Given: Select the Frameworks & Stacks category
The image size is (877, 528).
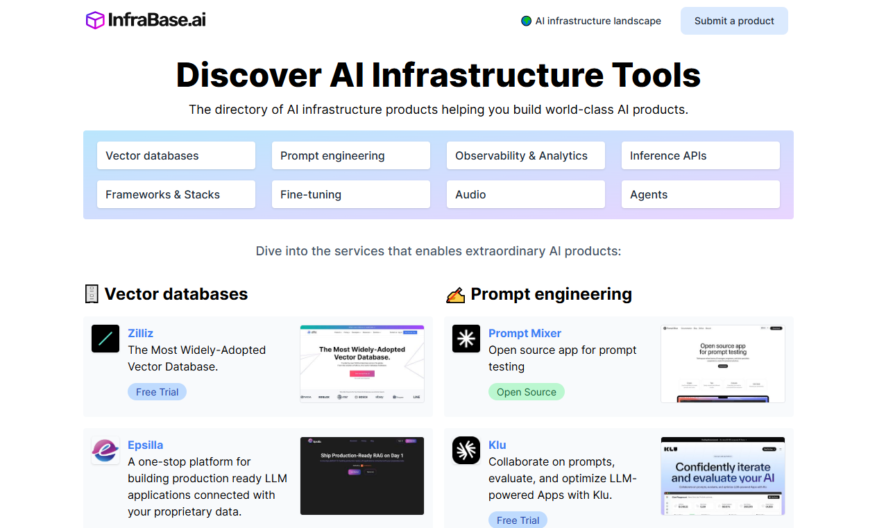Looking at the screenshot, I should [176, 194].
